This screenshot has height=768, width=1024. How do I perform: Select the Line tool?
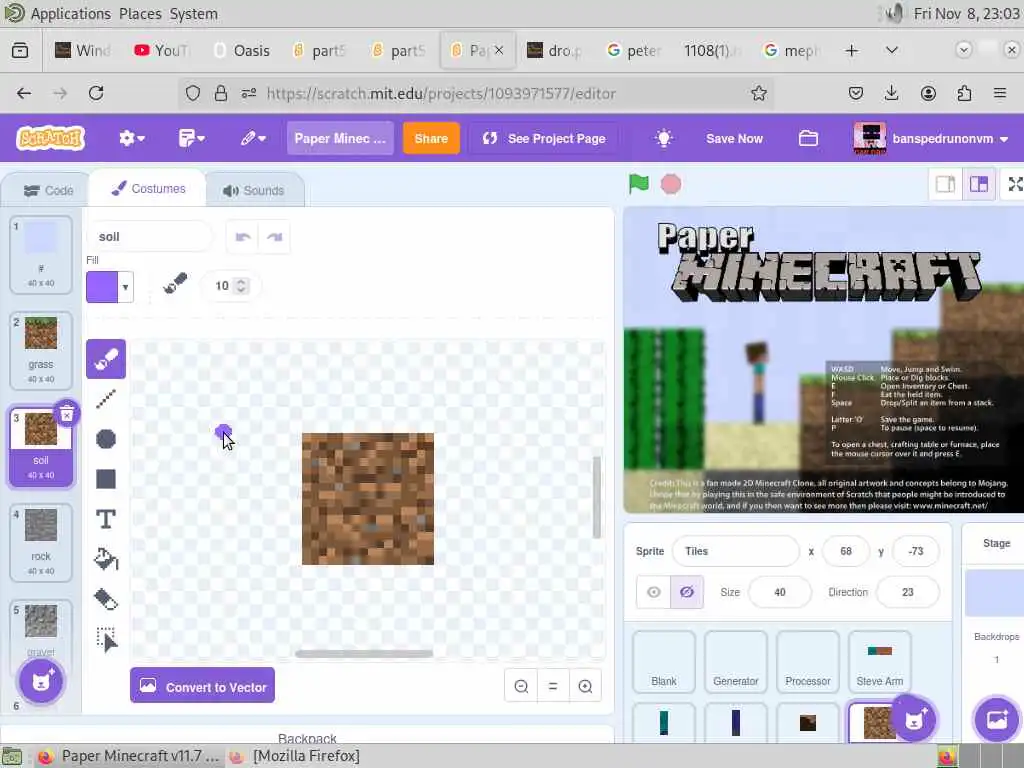(x=106, y=399)
